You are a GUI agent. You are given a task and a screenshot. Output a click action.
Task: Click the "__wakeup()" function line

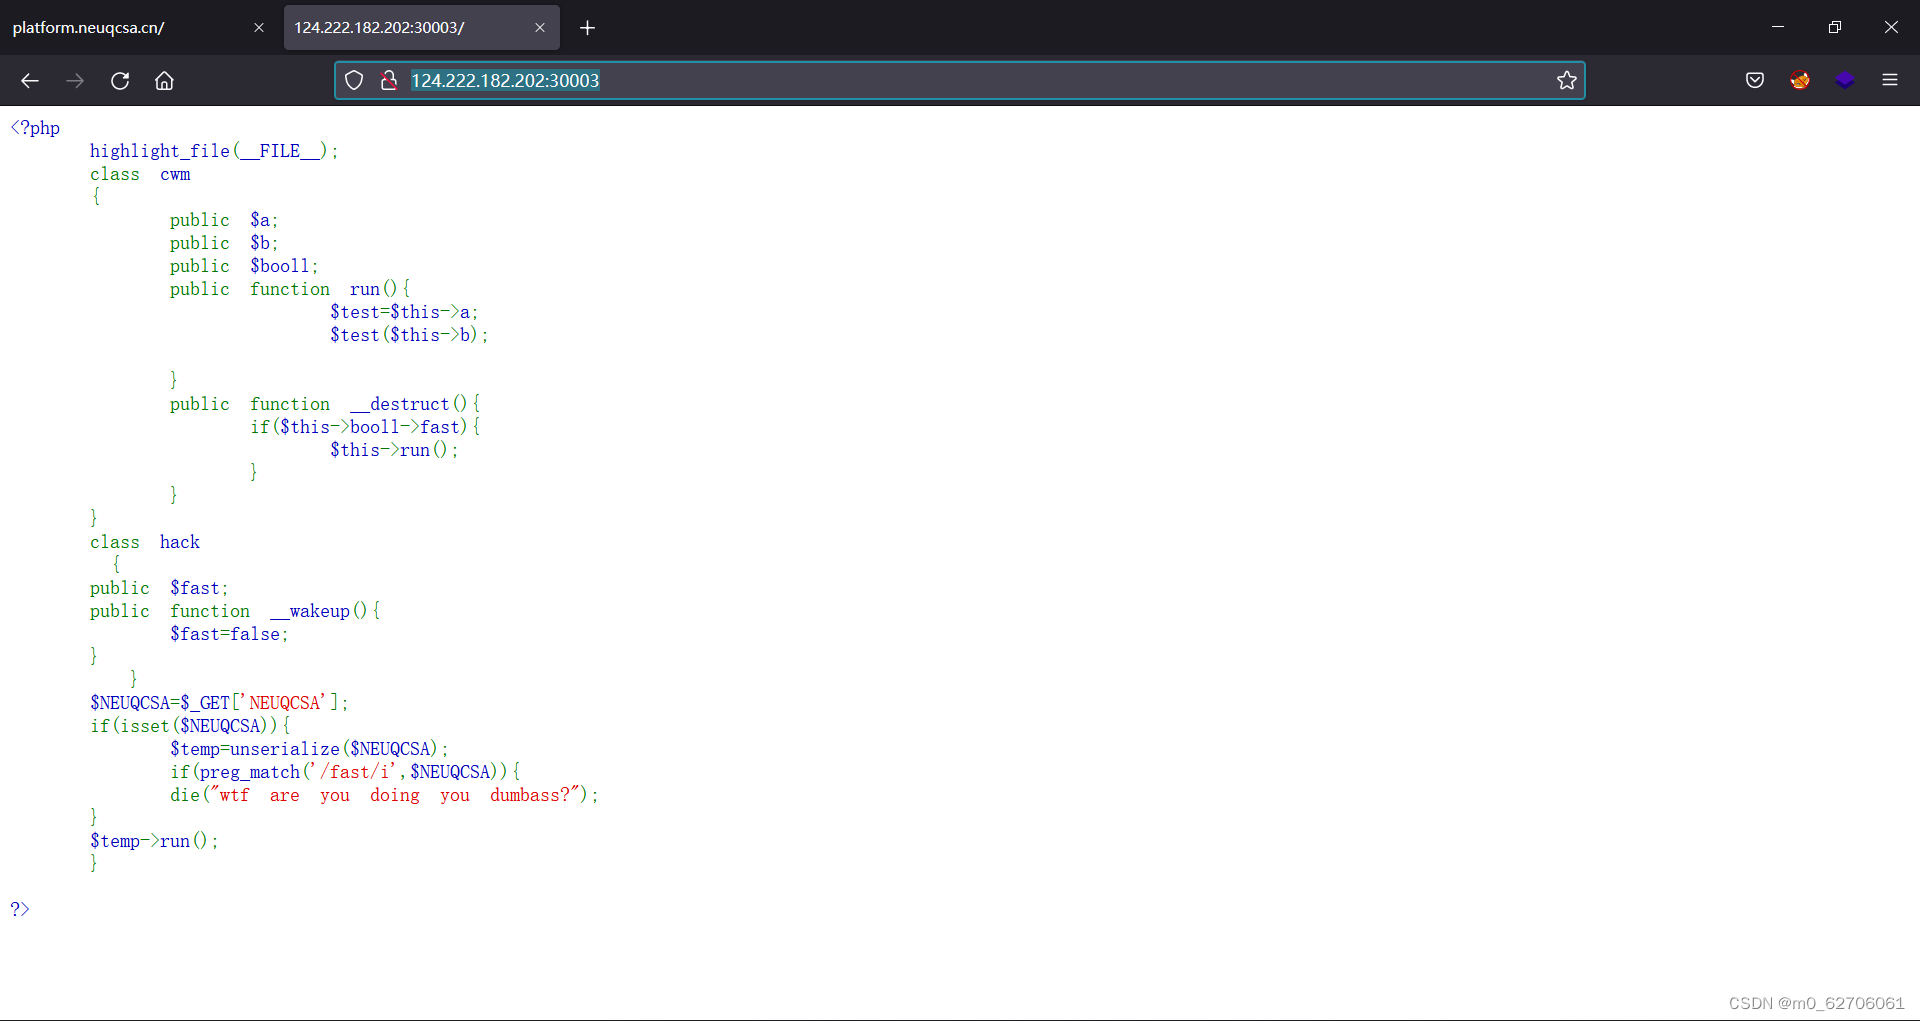point(235,611)
